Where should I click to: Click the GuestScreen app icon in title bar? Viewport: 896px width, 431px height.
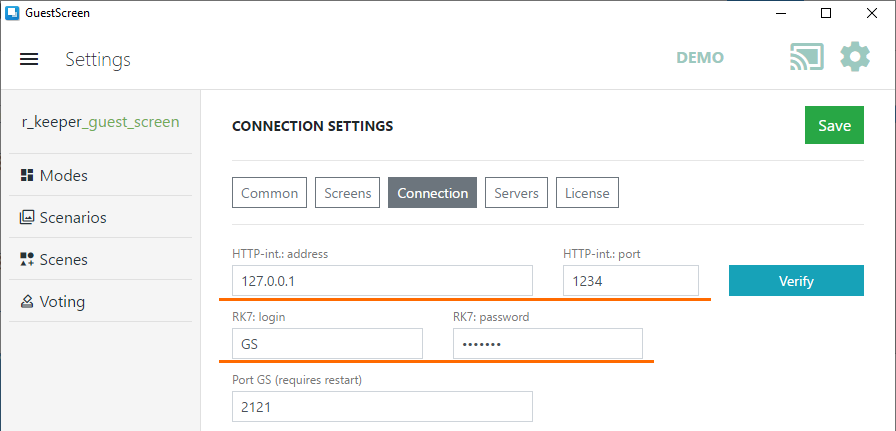pos(12,13)
